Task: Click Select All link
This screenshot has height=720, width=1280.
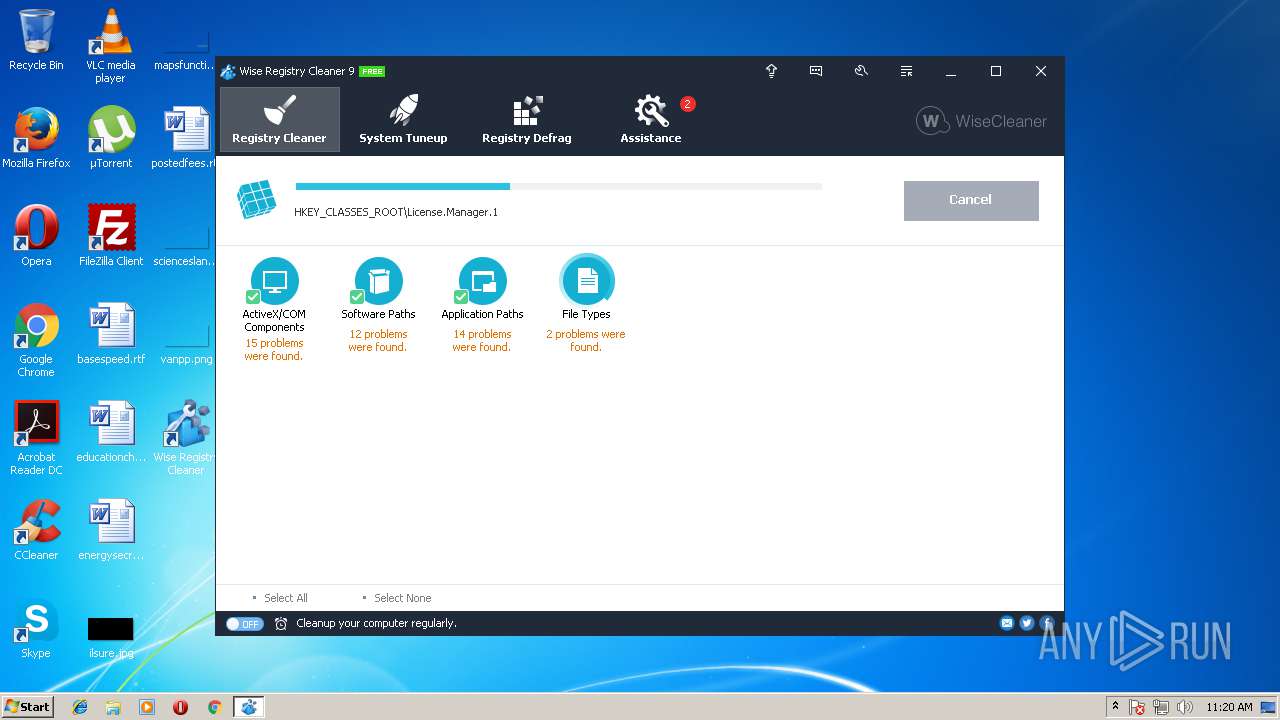Action: [285, 598]
